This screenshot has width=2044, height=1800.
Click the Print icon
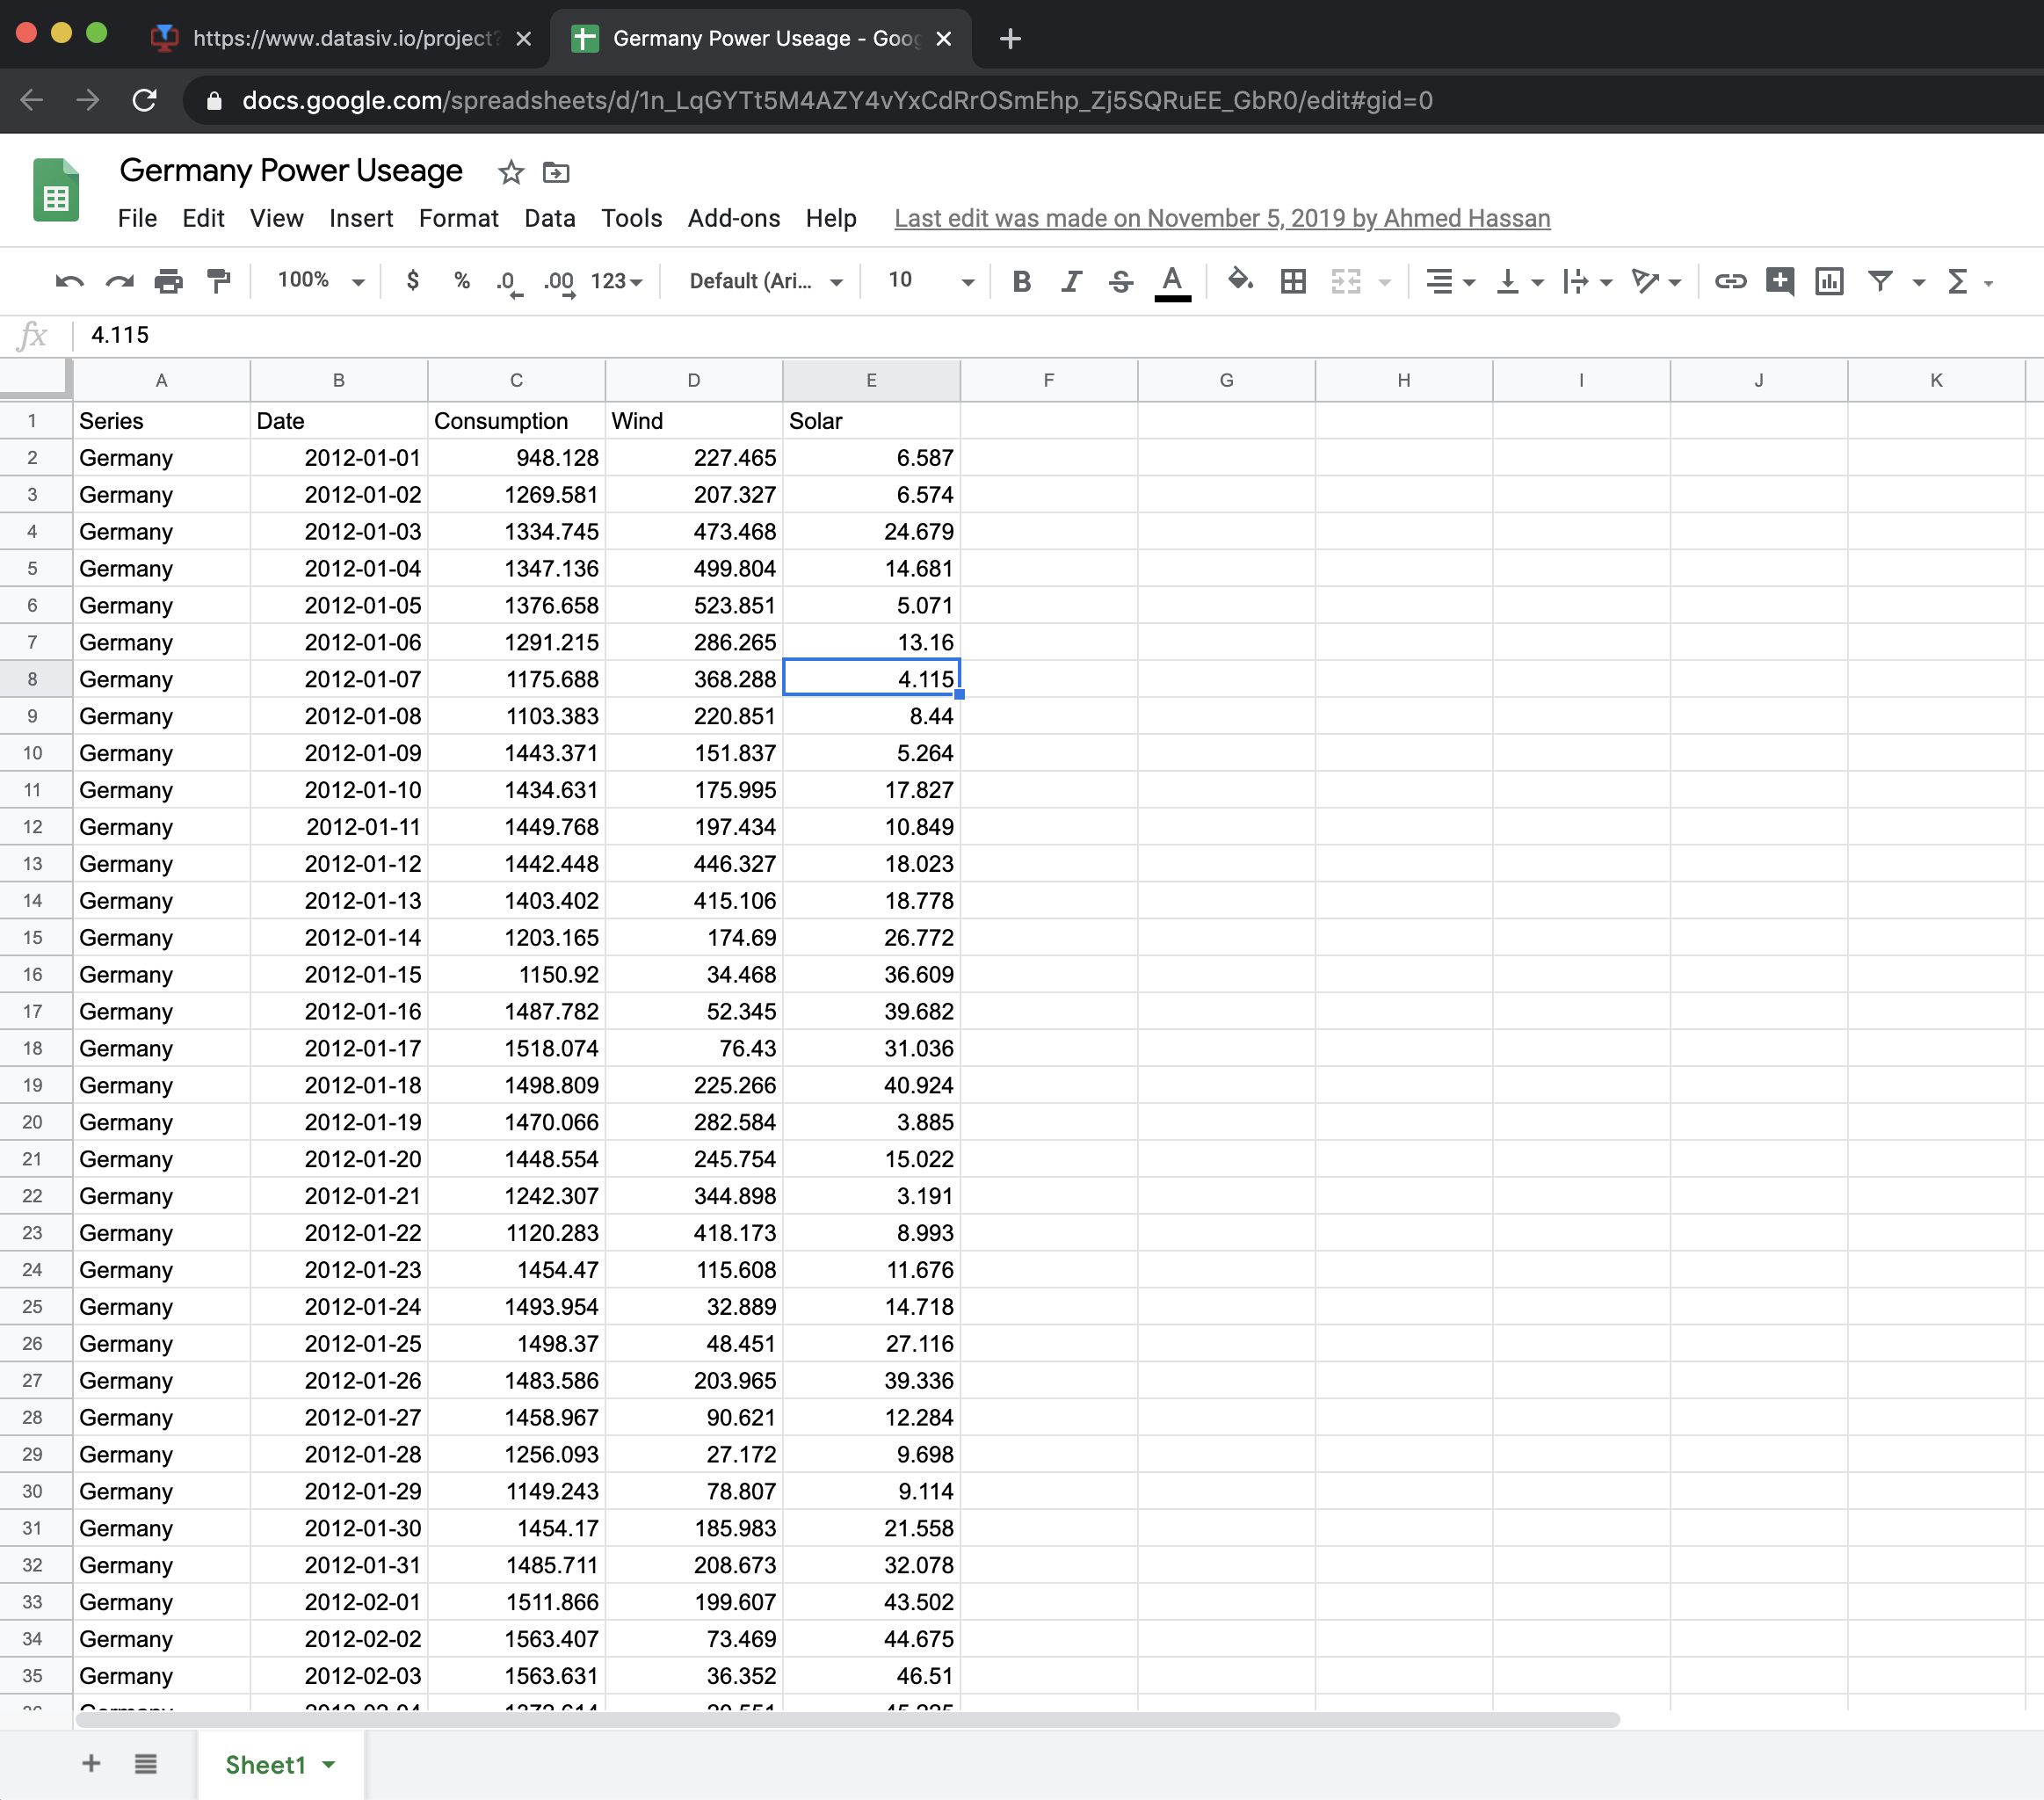click(x=168, y=281)
